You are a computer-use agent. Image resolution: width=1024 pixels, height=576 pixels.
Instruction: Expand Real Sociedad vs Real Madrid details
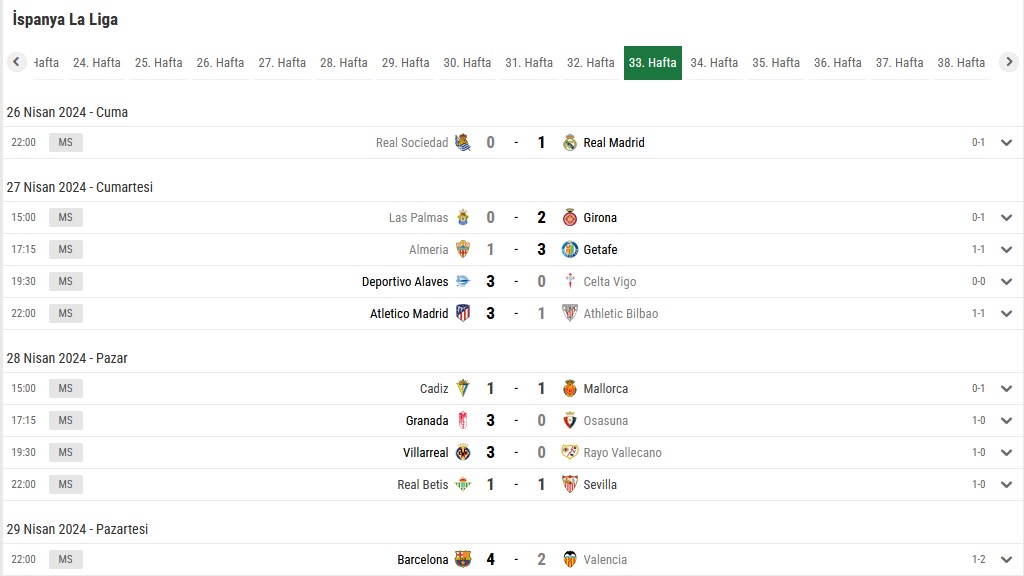(x=1006, y=142)
